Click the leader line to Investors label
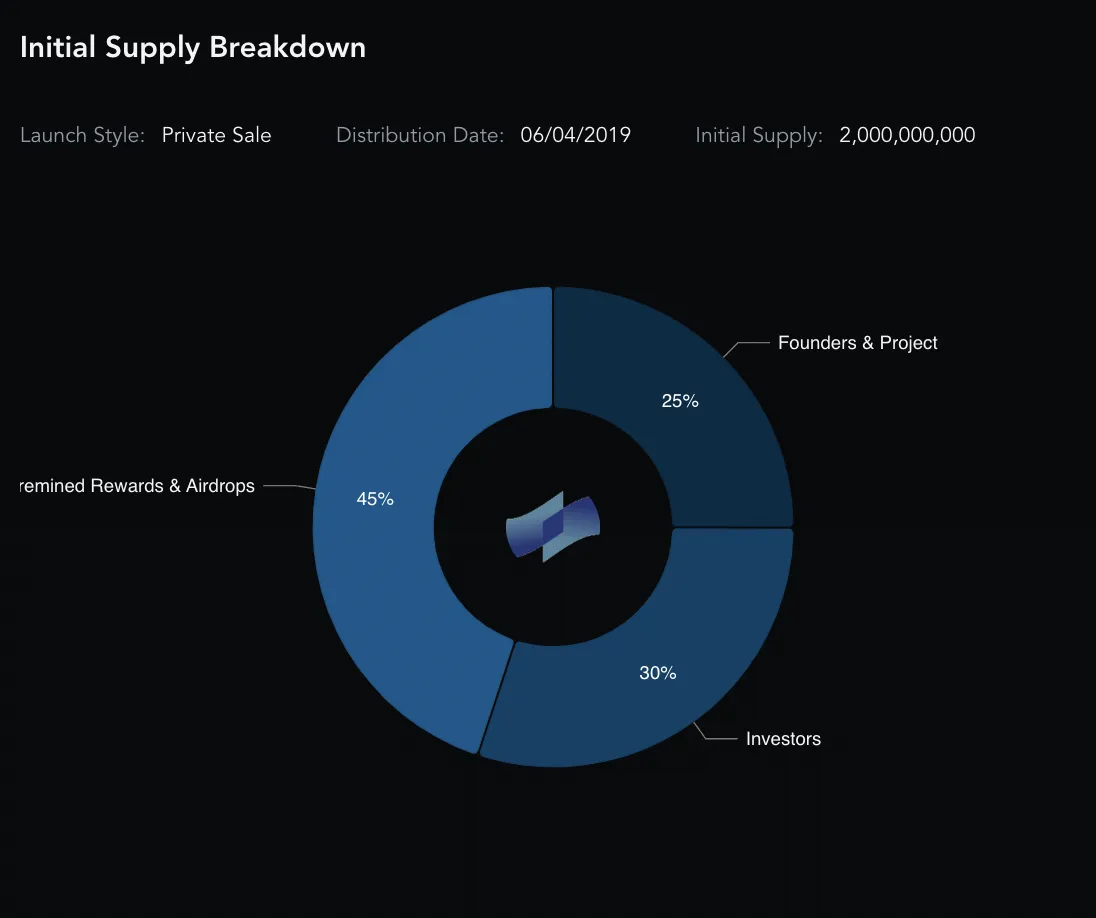The height and width of the screenshot is (918, 1096). point(714,731)
